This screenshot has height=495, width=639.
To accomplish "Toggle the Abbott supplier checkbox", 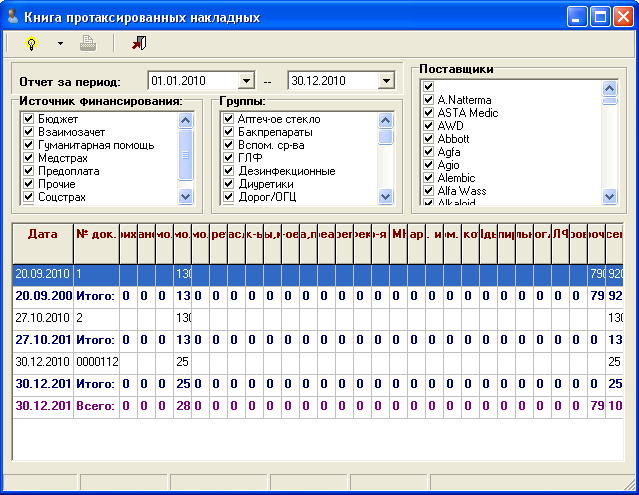I will click(429, 139).
